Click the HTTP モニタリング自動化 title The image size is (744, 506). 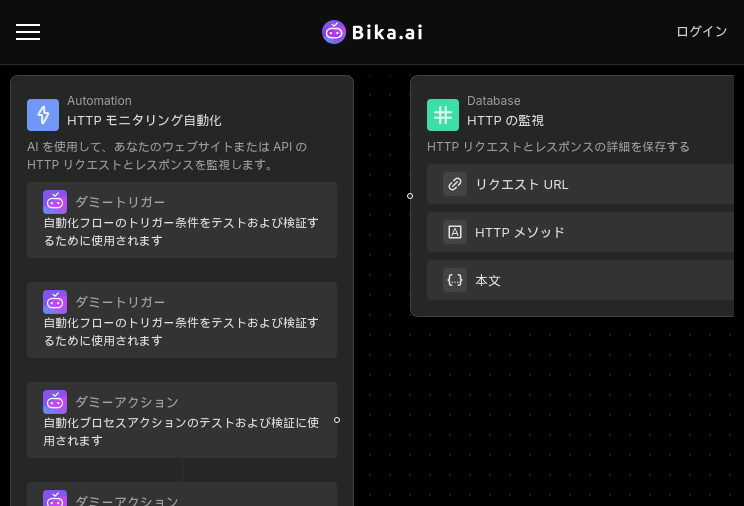tap(144, 121)
